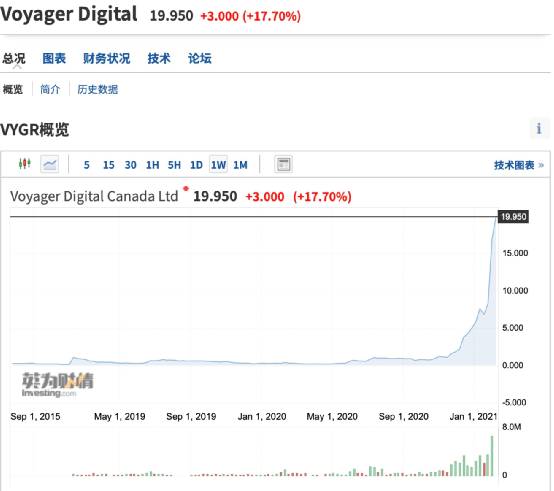The image size is (554, 491).
Task: Open the 论坛 tab
Action: [x=200, y=58]
